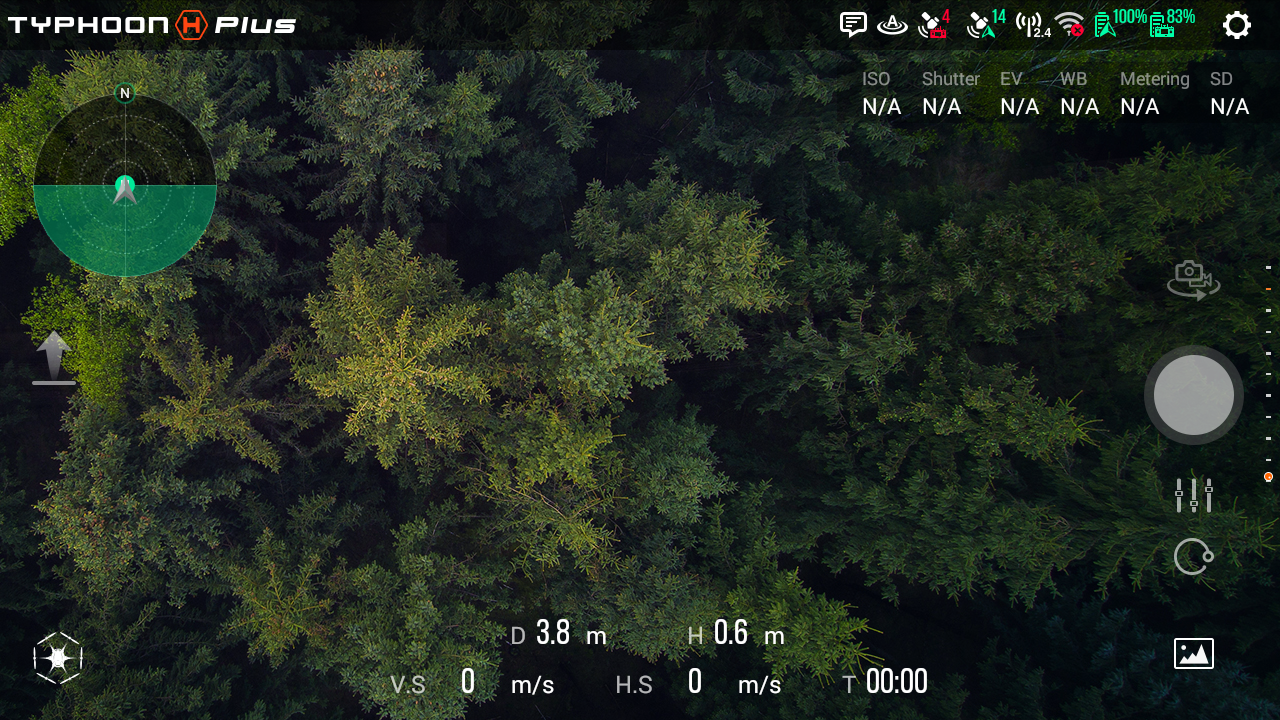Open the messages notification icon

(853, 25)
